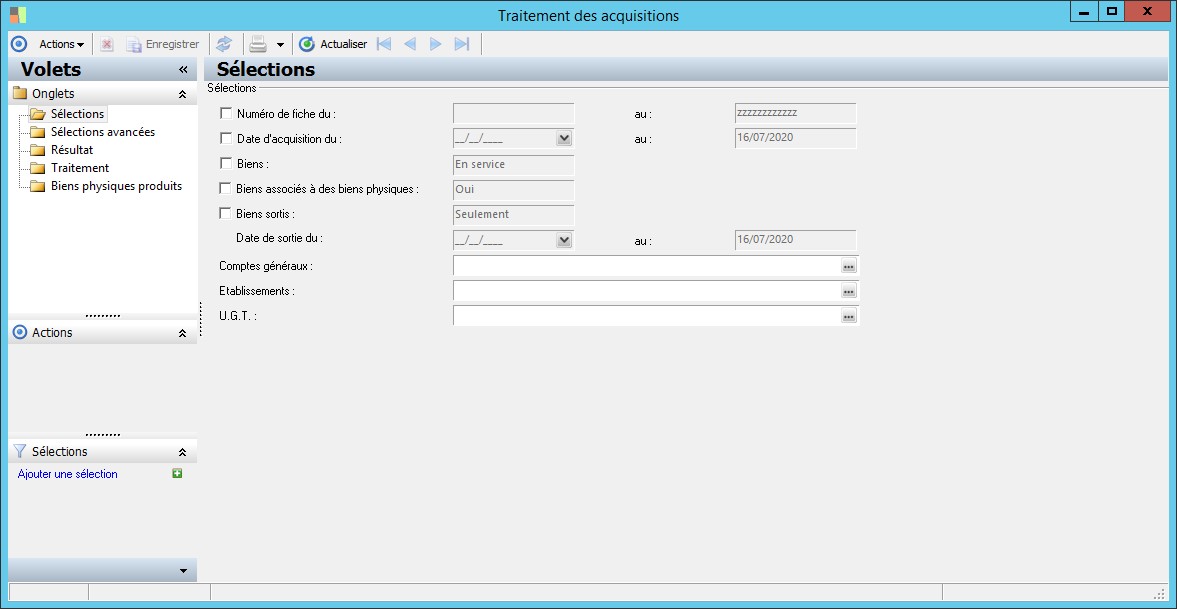Click the Résultat folder icon
The image size is (1177, 609).
(x=38, y=150)
